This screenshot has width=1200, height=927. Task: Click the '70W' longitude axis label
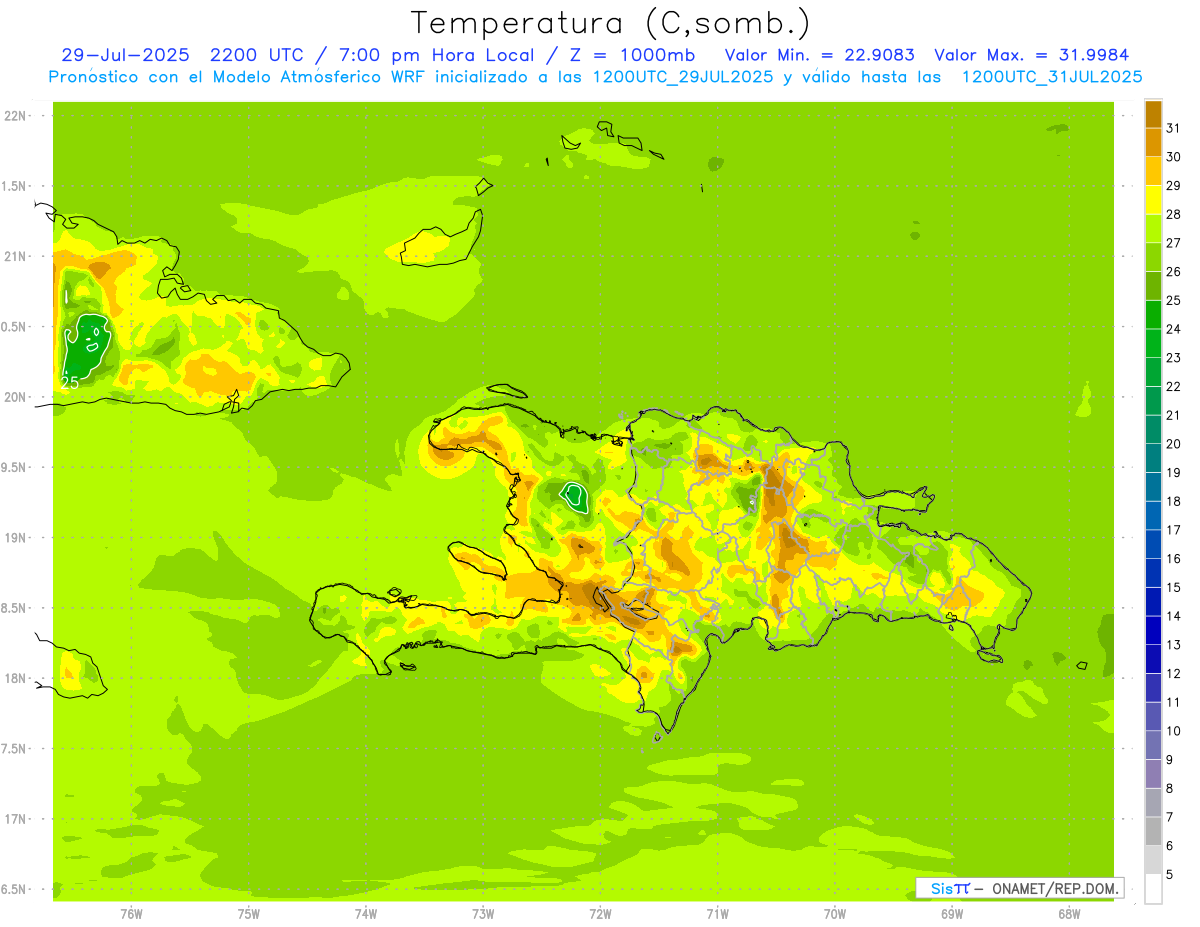coord(835,914)
